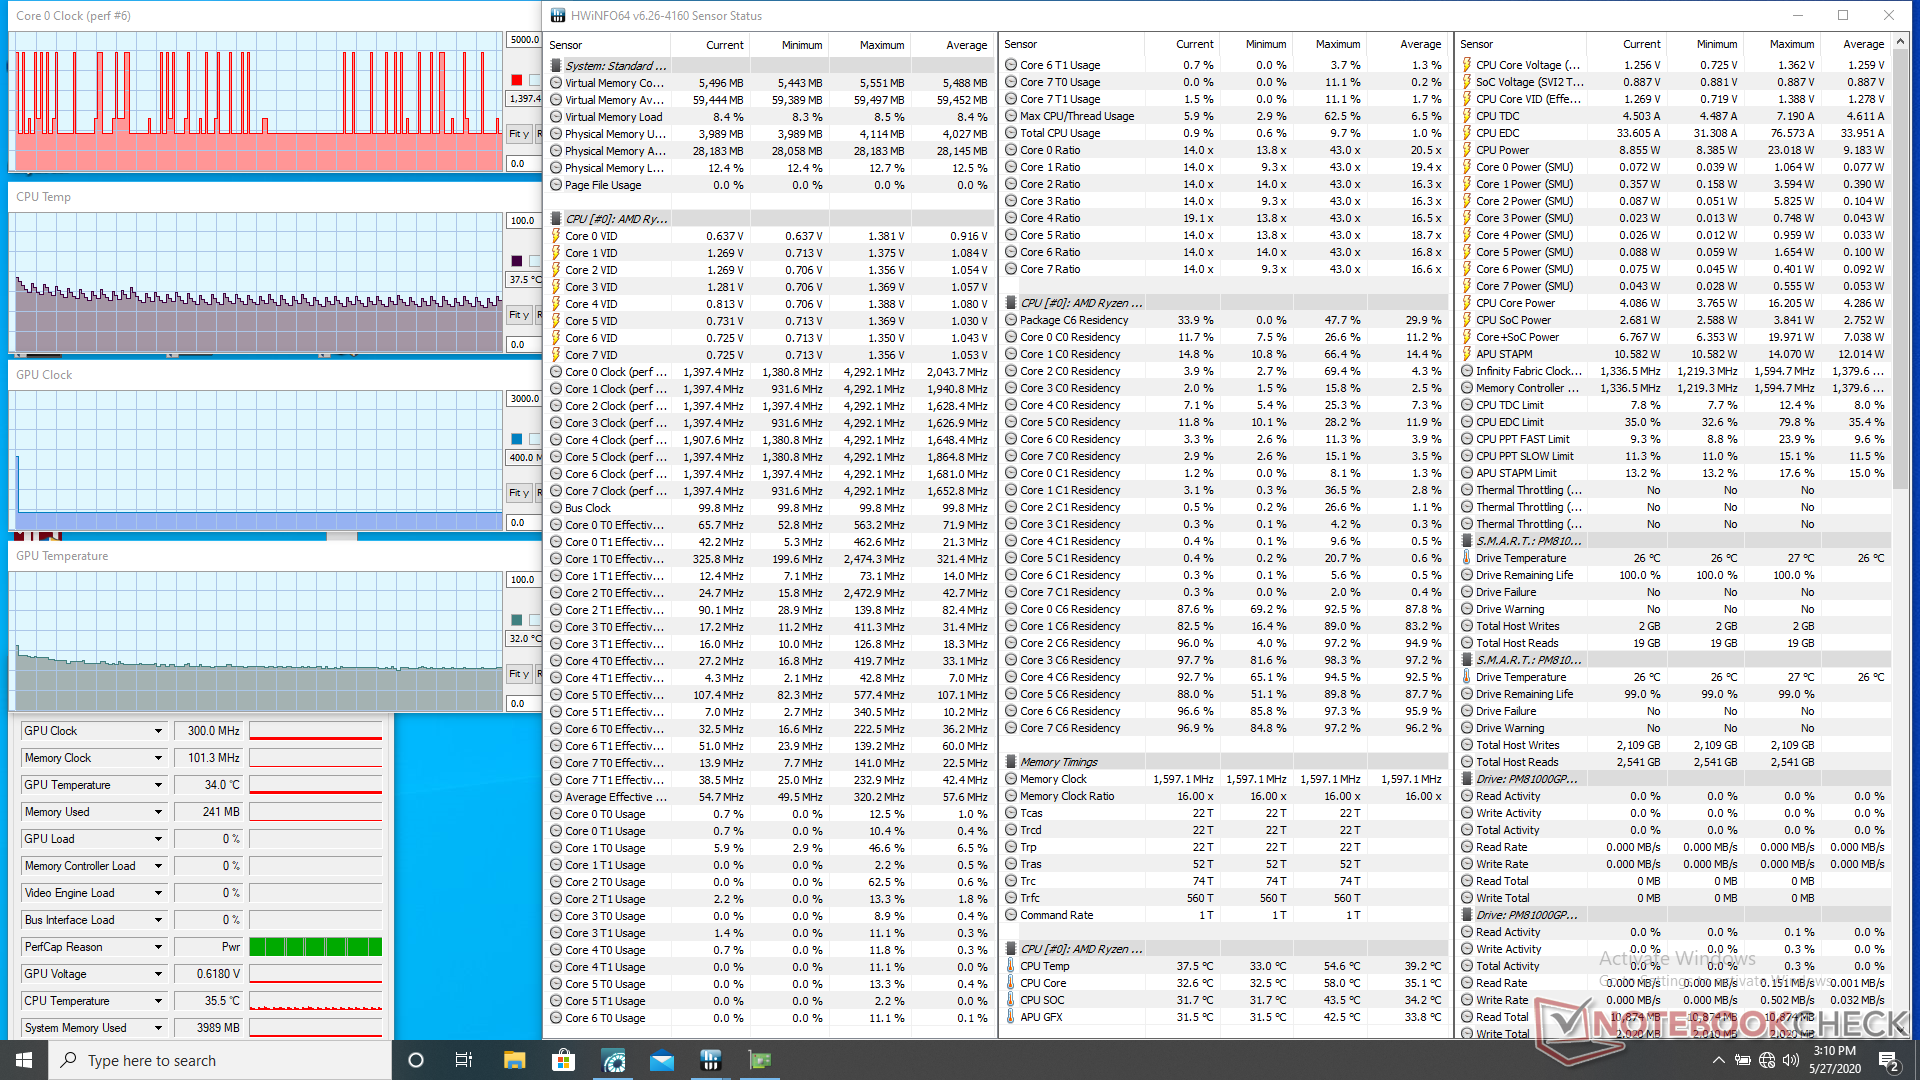1920x1080 pixels.
Task: Click the teal color swatch in GPU Temperature graph
Action: tap(516, 620)
